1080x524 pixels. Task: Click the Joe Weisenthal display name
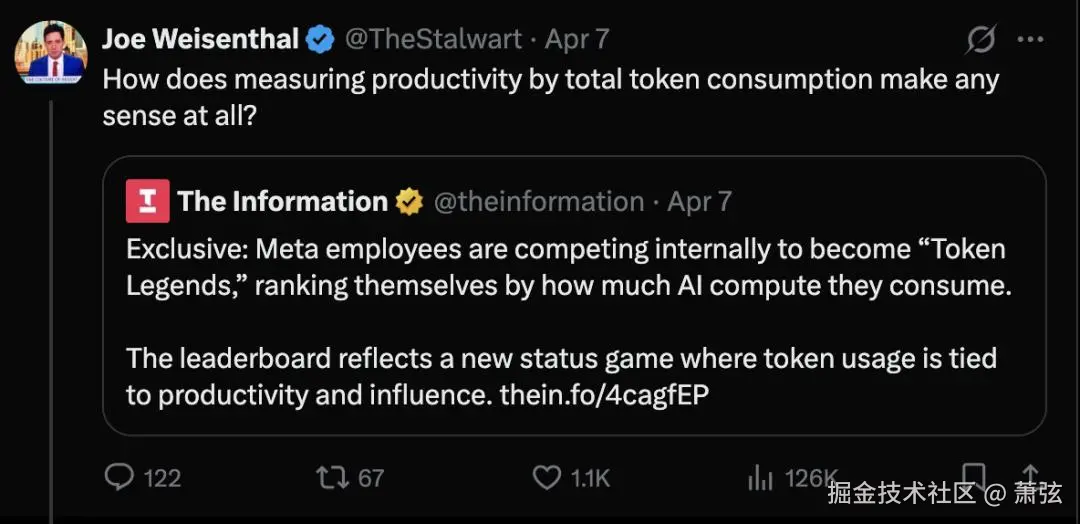[200, 40]
